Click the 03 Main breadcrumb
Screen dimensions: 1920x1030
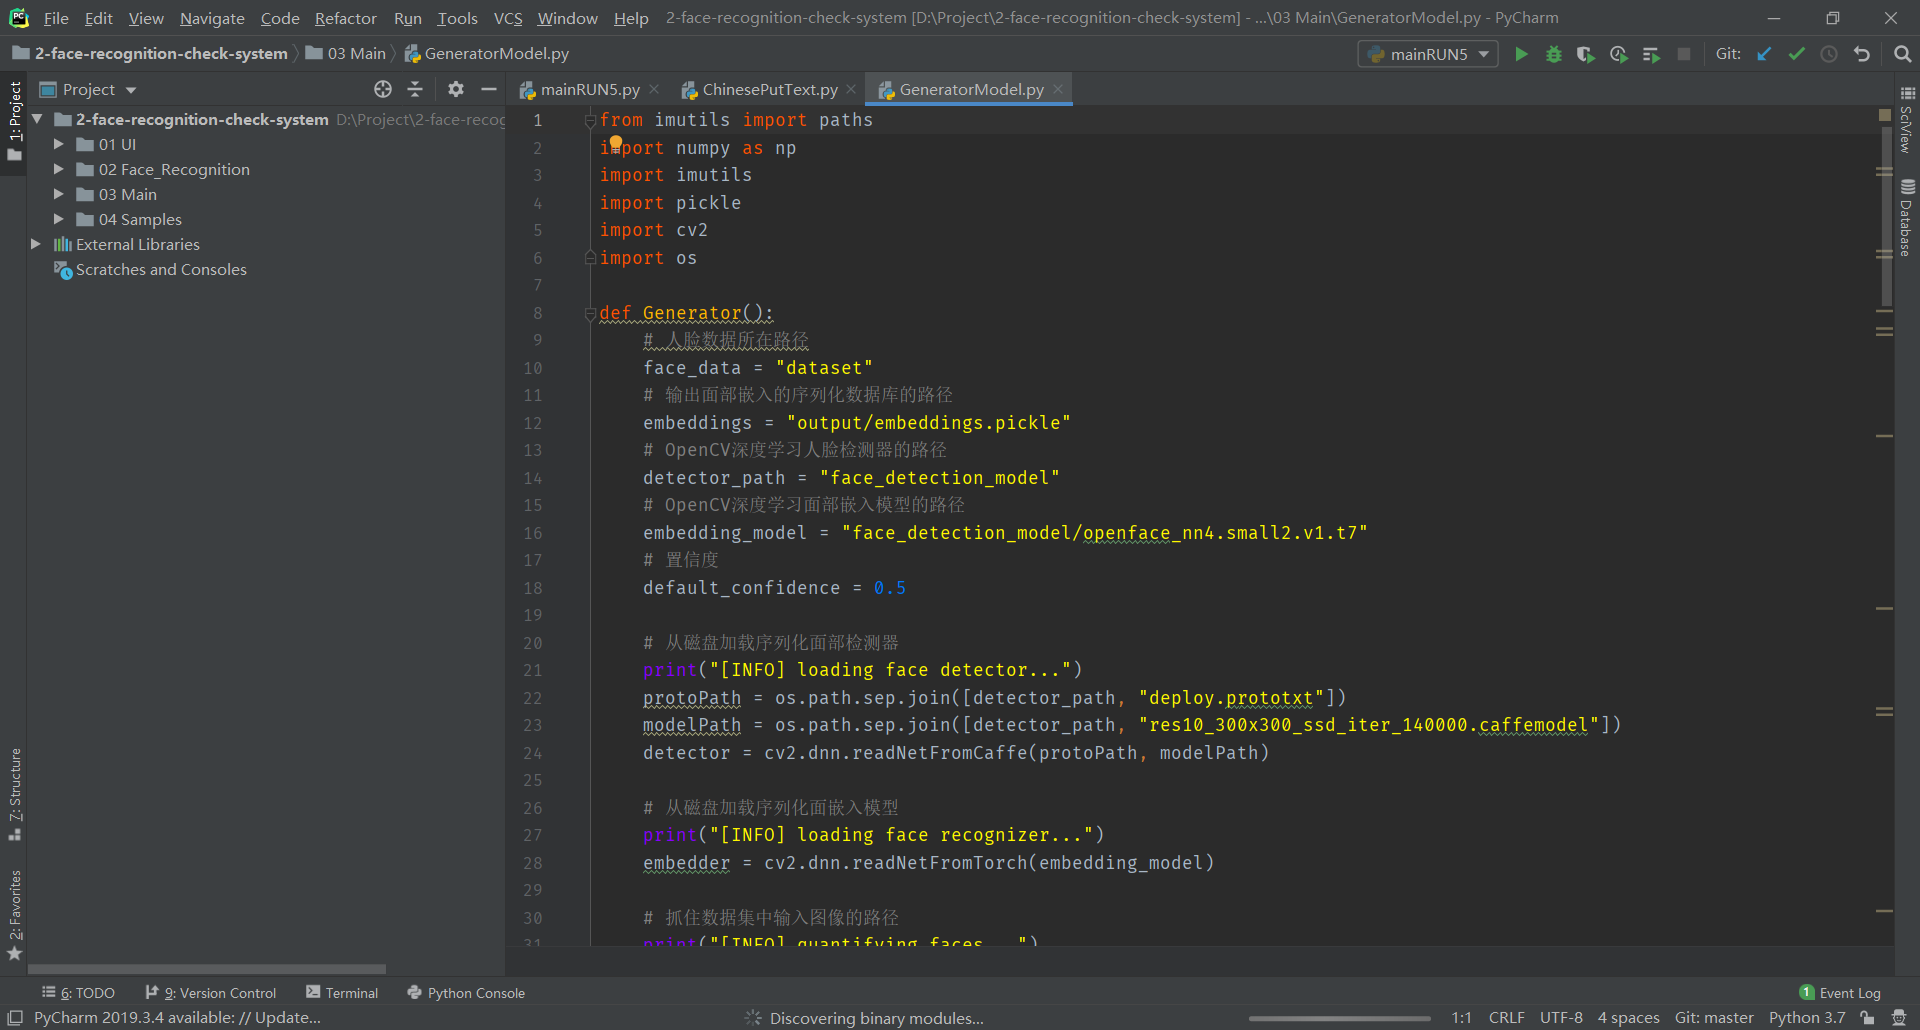pyautogui.click(x=346, y=54)
